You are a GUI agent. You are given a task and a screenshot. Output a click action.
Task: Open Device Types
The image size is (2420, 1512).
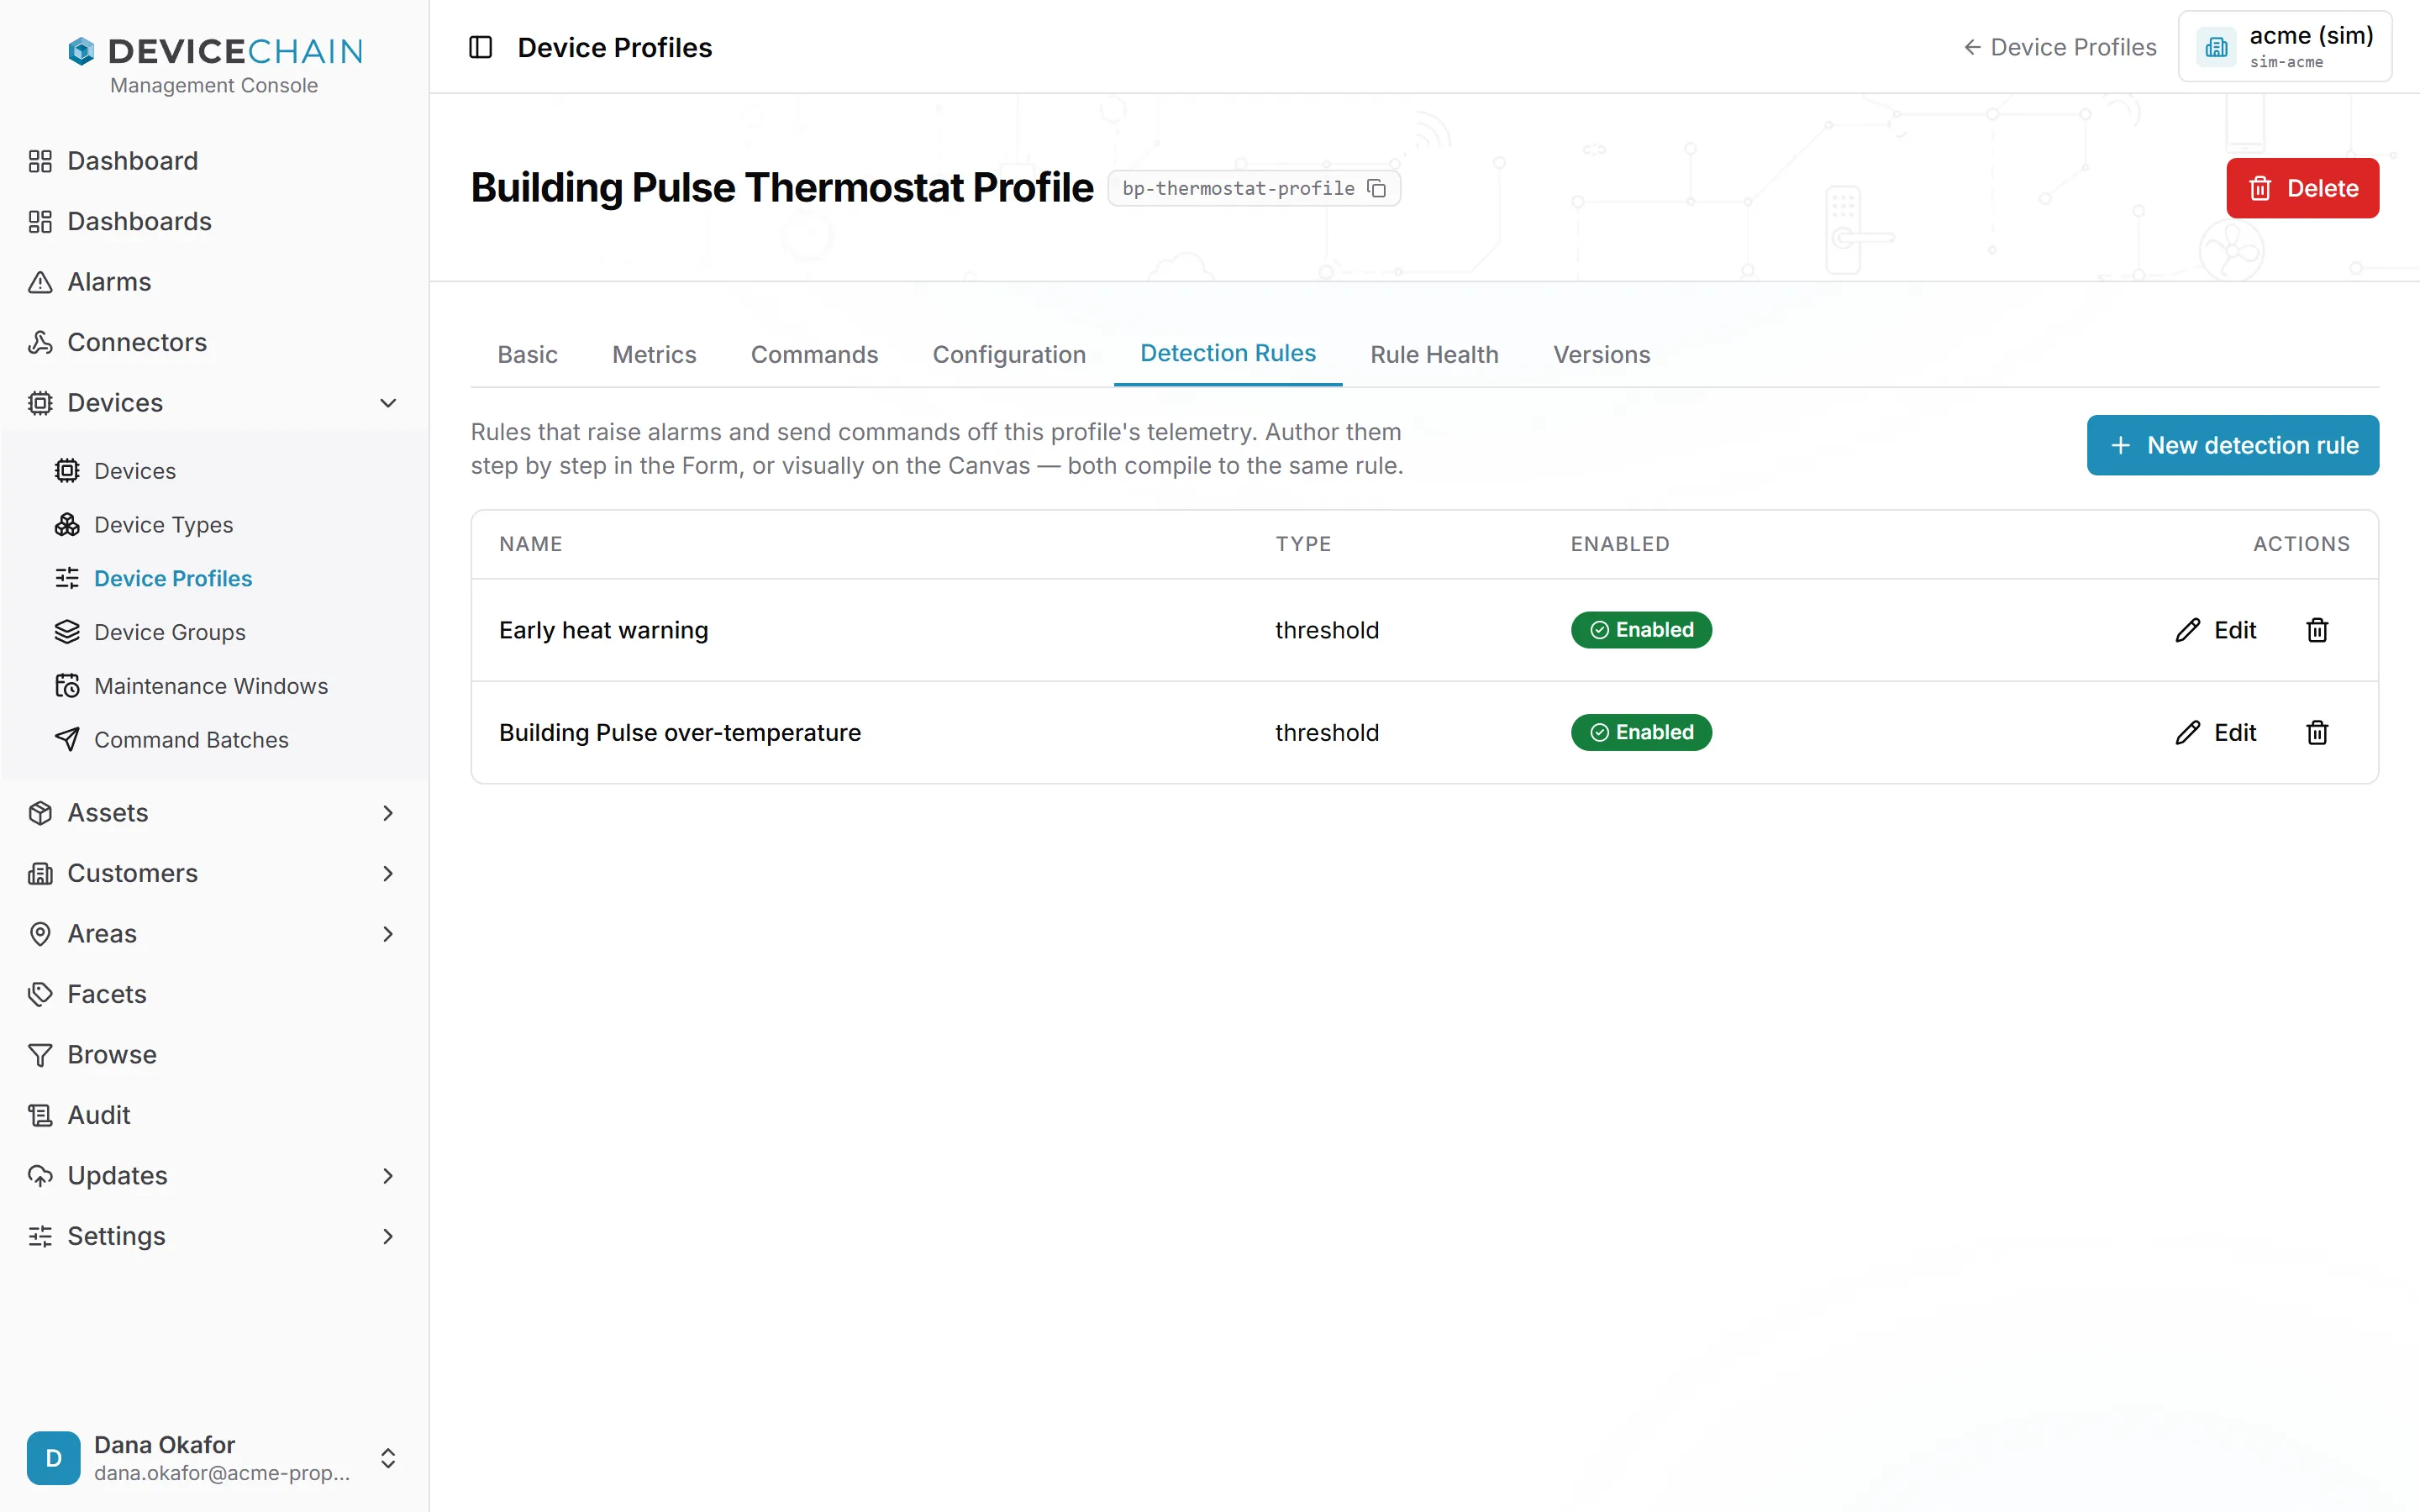(163, 524)
